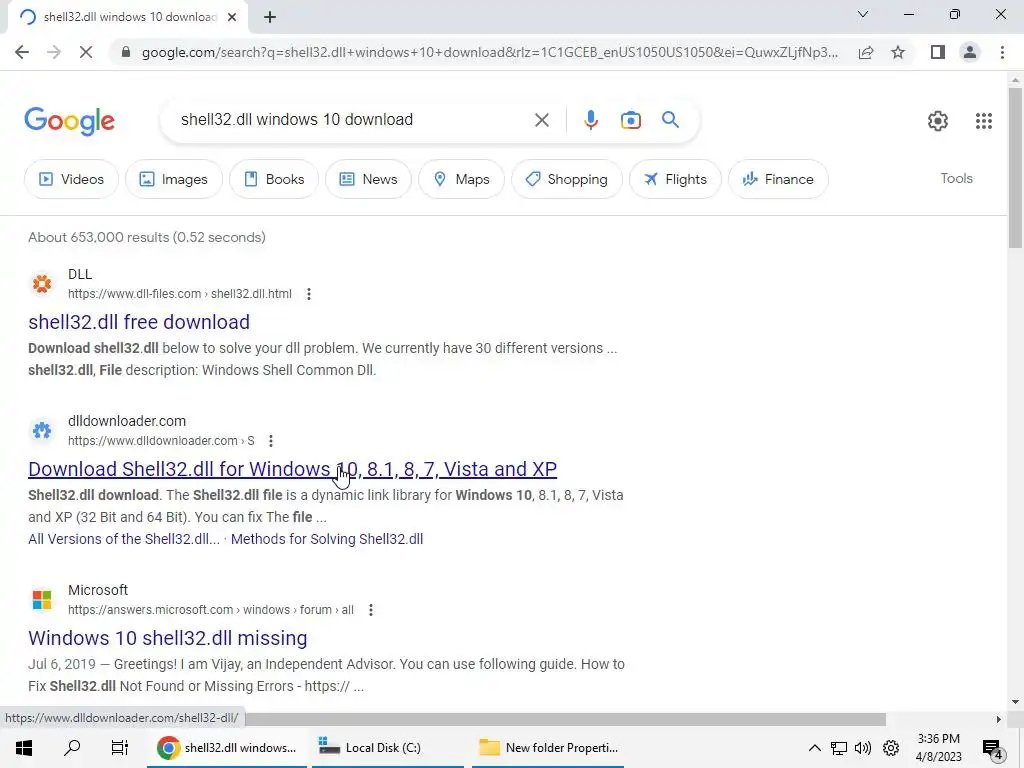Image resolution: width=1024 pixels, height=768 pixels.
Task: Go back to the previous page
Action: pyautogui.click(x=22, y=52)
